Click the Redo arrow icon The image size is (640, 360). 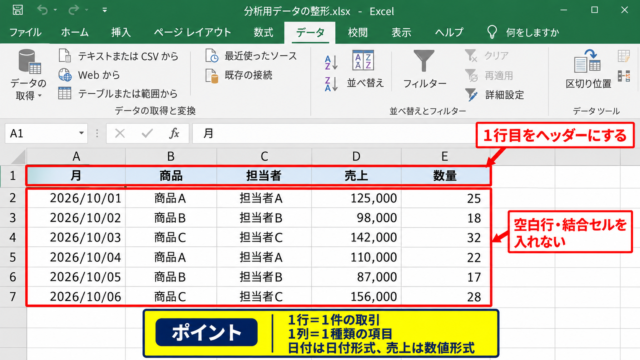[x=73, y=10]
